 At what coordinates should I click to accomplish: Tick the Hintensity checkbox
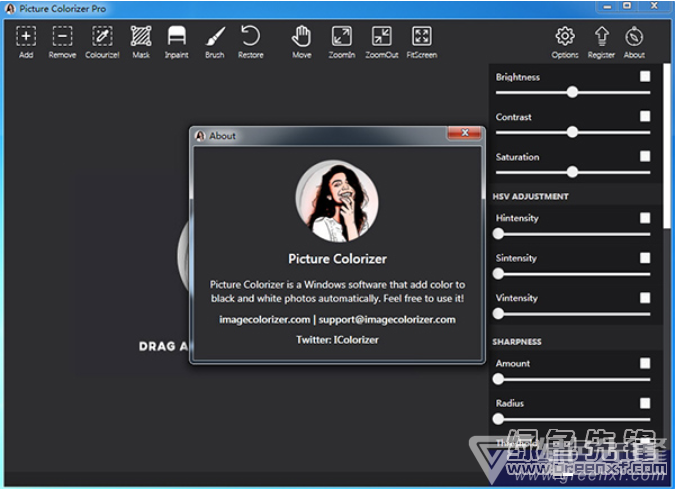click(x=645, y=218)
